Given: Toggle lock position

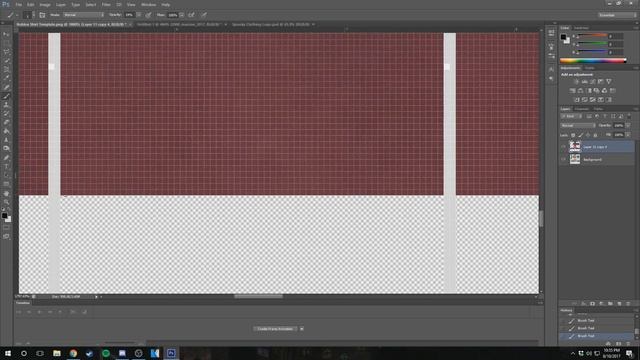Looking at the screenshot, I should coord(588,135).
